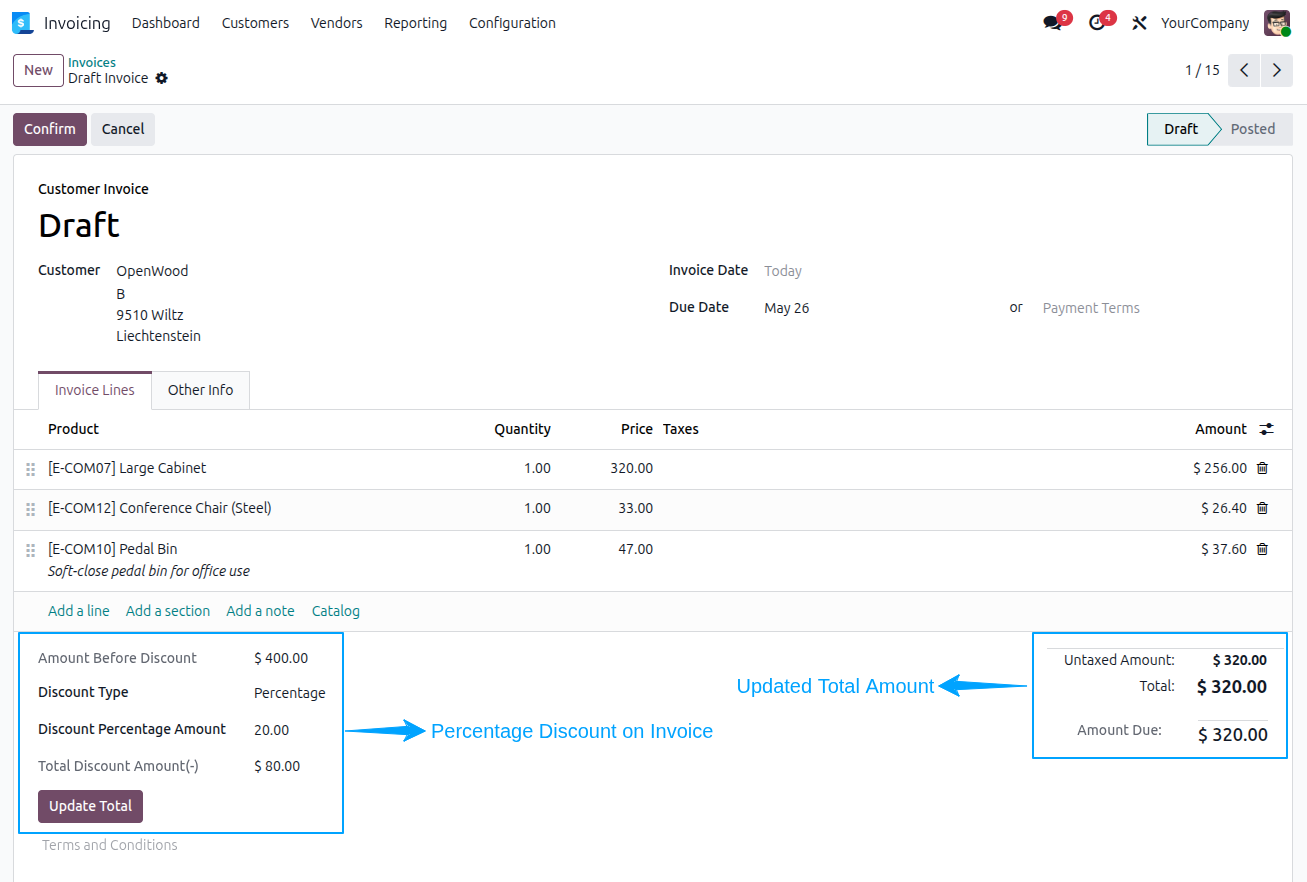
Task: Open the messages chat icon
Action: coord(1052,23)
